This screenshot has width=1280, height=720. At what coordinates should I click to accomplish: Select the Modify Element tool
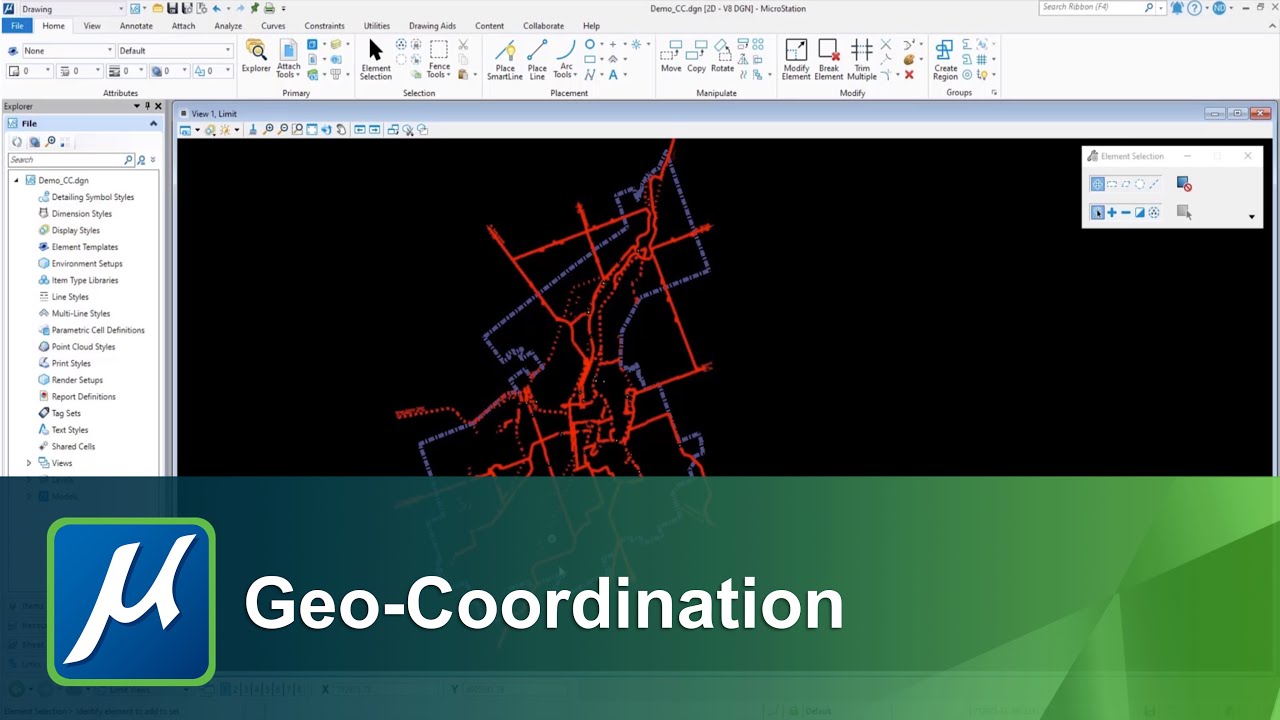(x=796, y=60)
